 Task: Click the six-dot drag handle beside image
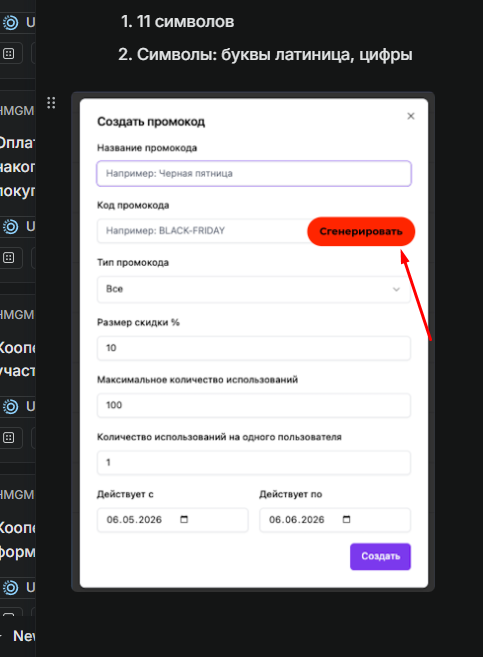[51, 103]
